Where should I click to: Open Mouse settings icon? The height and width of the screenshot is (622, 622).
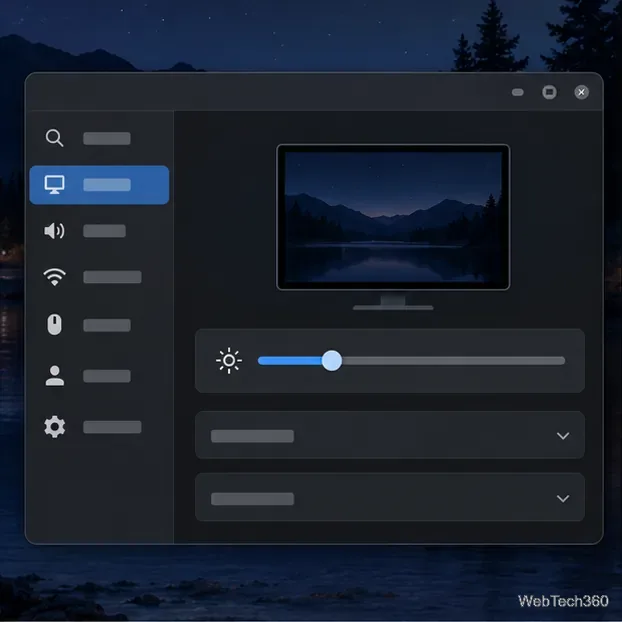54,324
